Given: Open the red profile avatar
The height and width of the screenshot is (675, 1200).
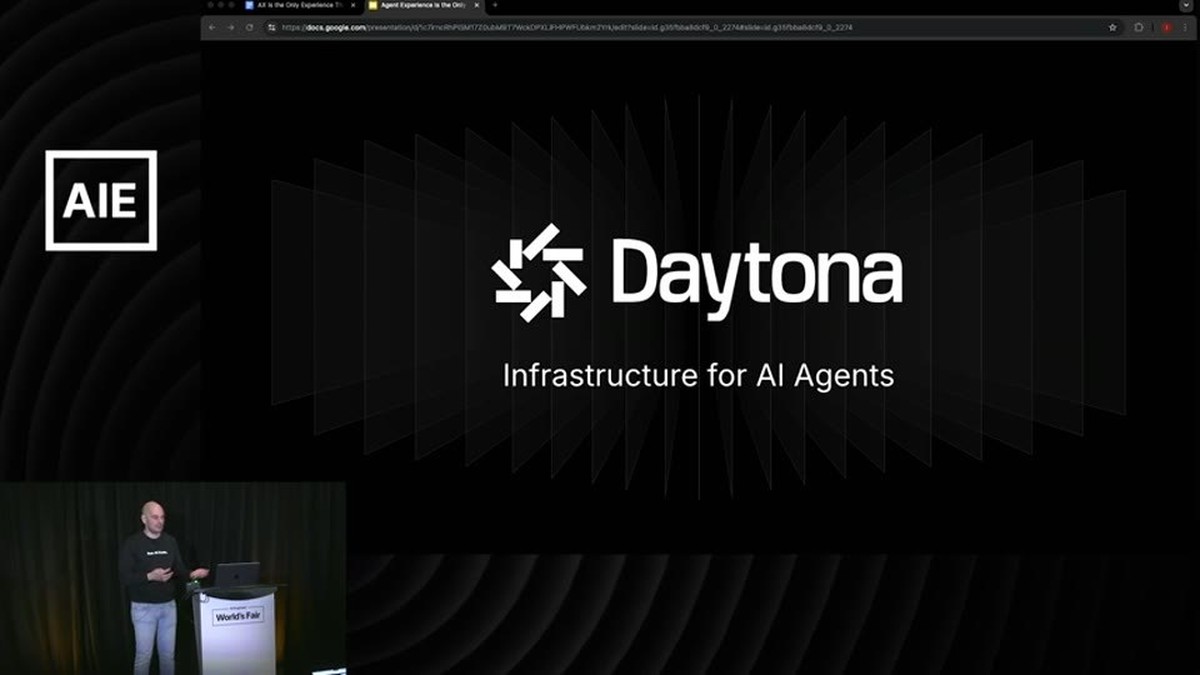Looking at the screenshot, I should (1166, 27).
